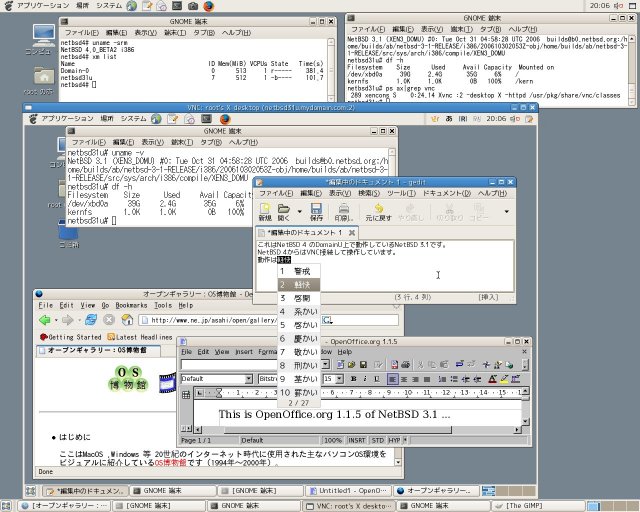Click the Stop icon in browser toolbar
The image size is (640, 512).
(x=109, y=320)
